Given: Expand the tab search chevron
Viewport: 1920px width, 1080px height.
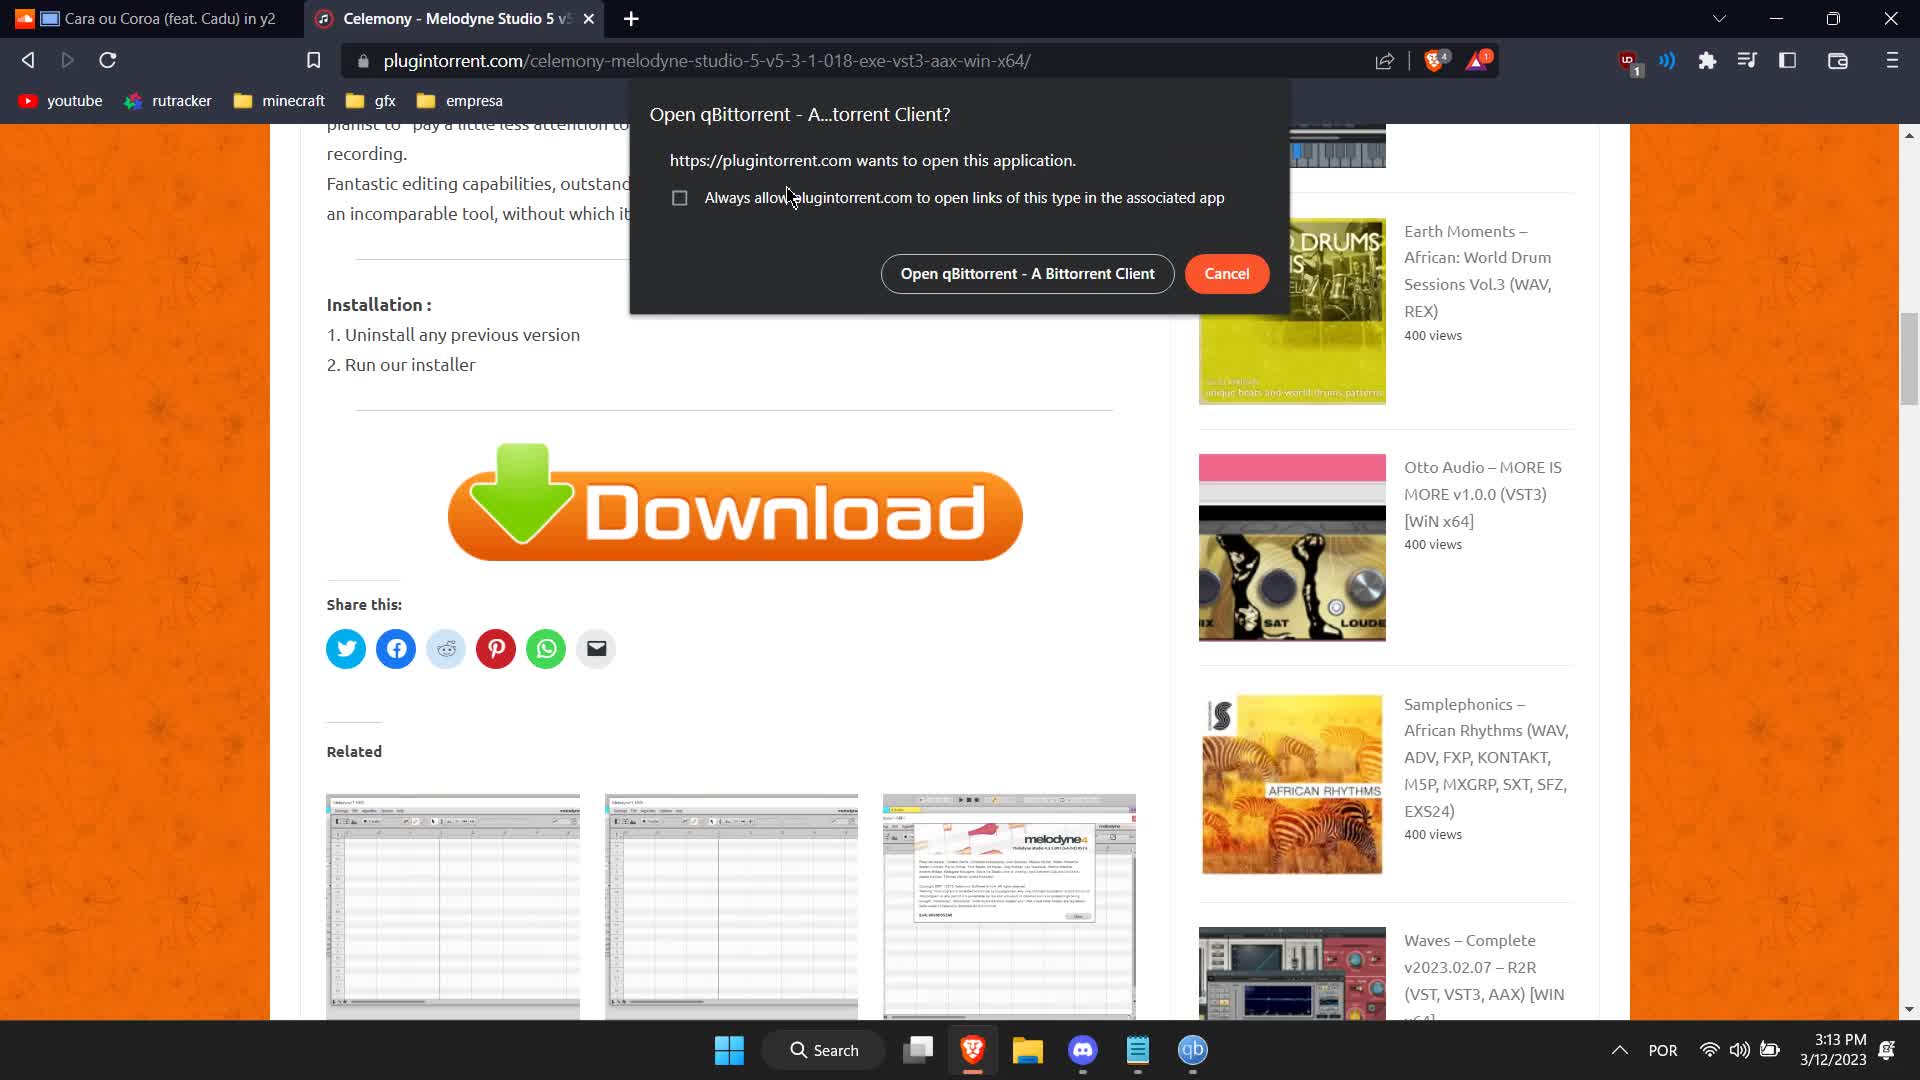Looking at the screenshot, I should coord(1719,19).
